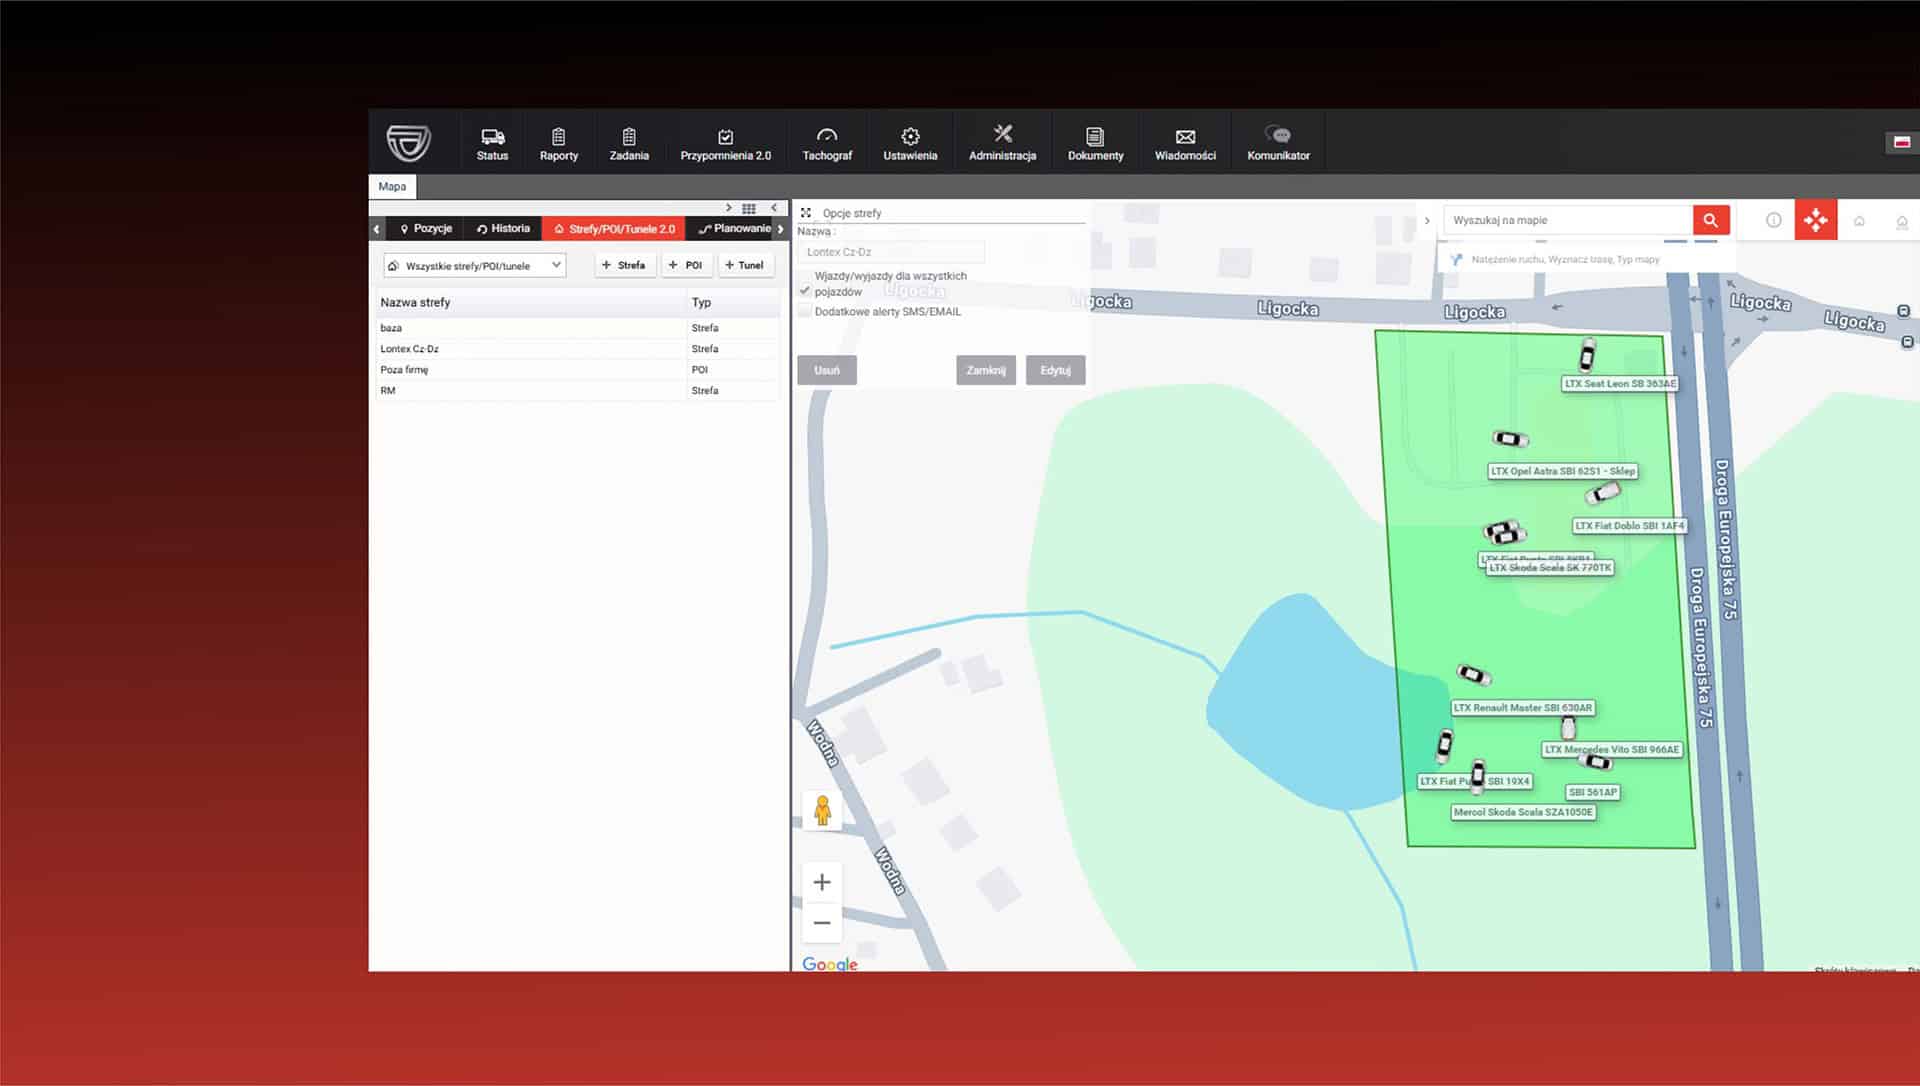The height and width of the screenshot is (1086, 1920).
Task: Click the Street View pegman icon
Action: pyautogui.click(x=822, y=810)
